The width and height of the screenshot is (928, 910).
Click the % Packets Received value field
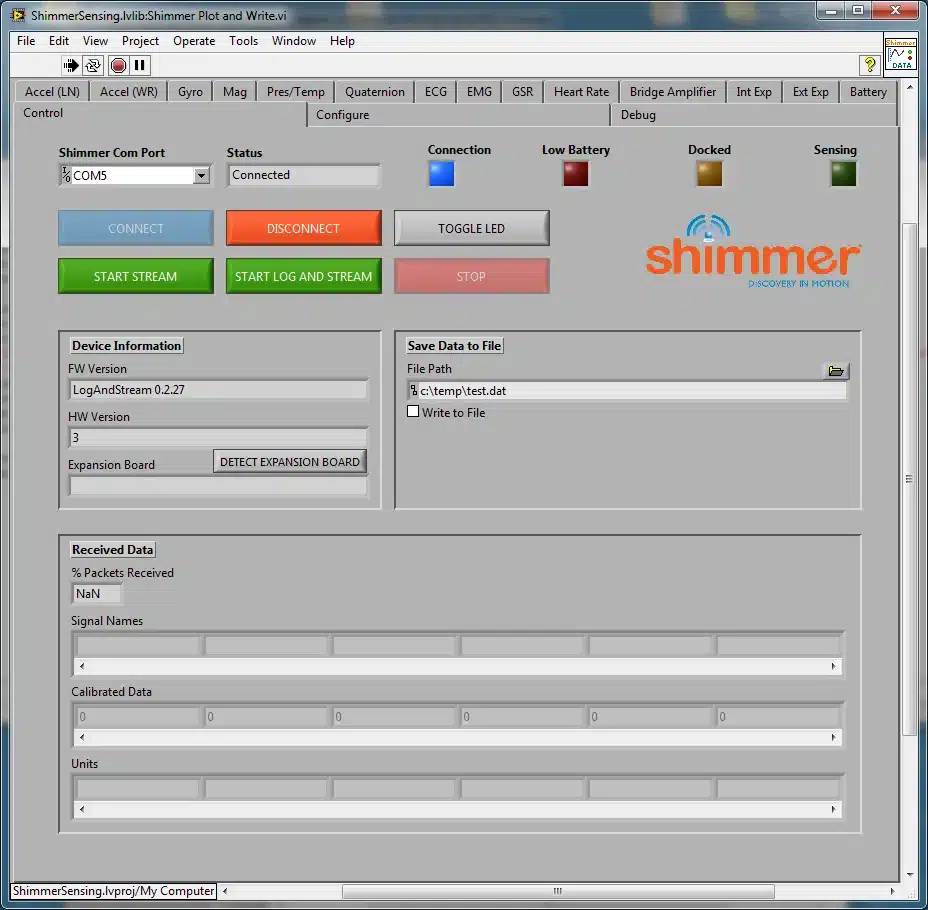96,593
